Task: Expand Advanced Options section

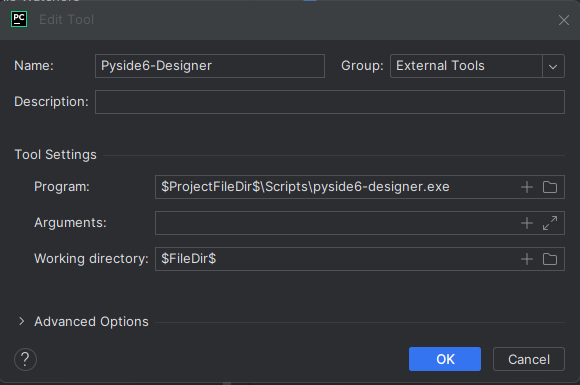Action: (21, 321)
